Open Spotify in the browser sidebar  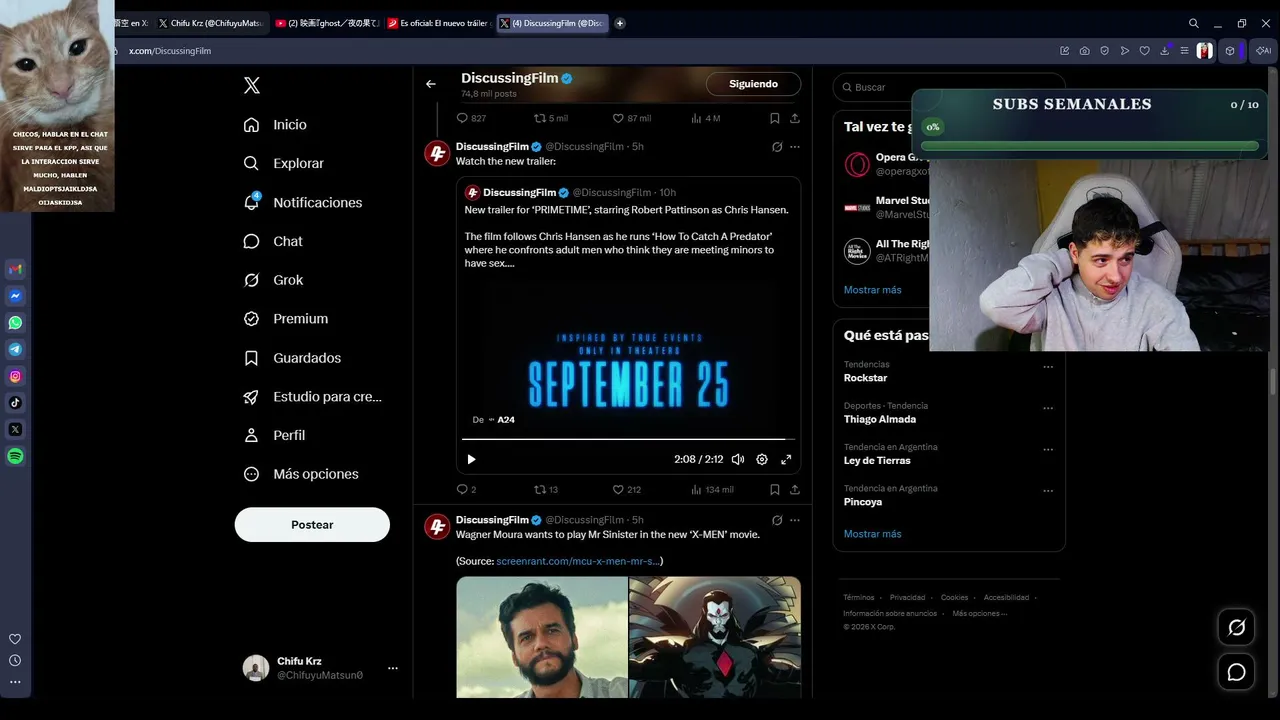click(15, 456)
